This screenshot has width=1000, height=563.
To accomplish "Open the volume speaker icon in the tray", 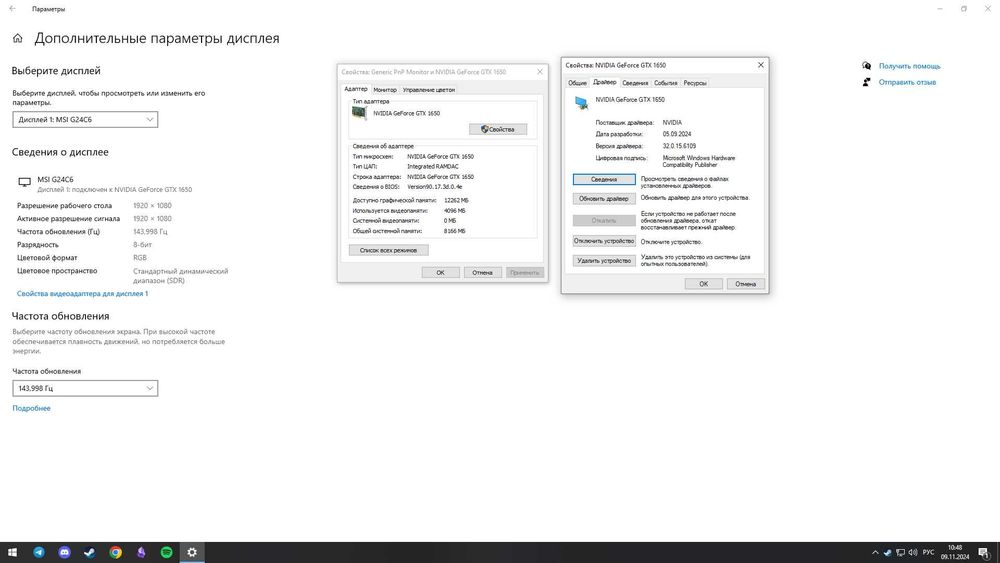I will tap(913, 553).
